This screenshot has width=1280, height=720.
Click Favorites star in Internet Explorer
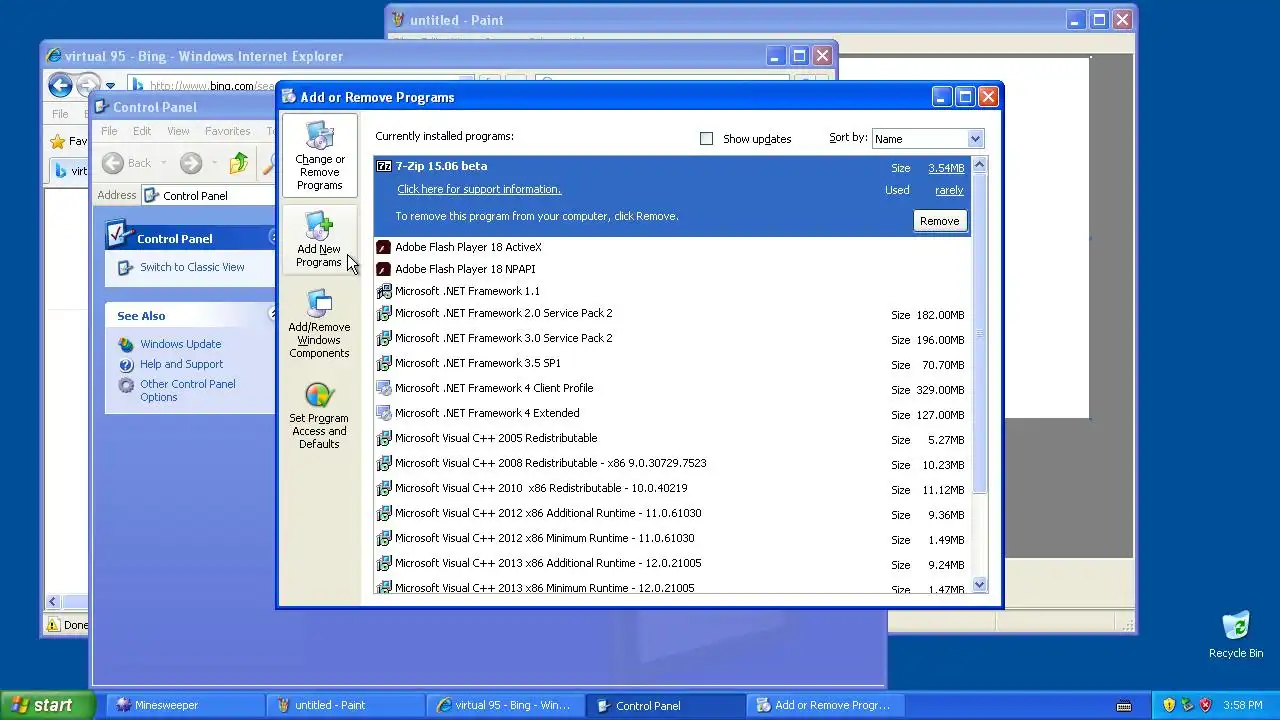(58, 141)
